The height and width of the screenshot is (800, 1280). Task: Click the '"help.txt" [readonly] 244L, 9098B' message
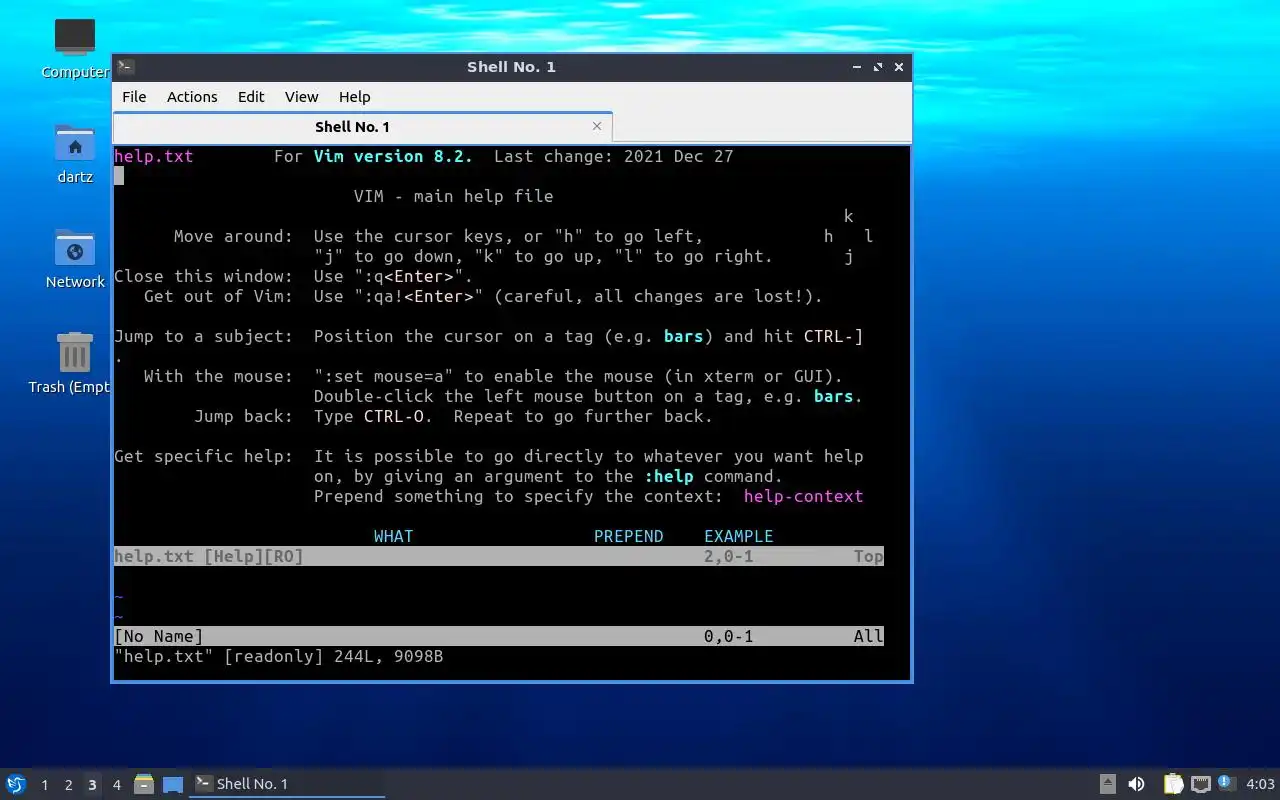278,656
